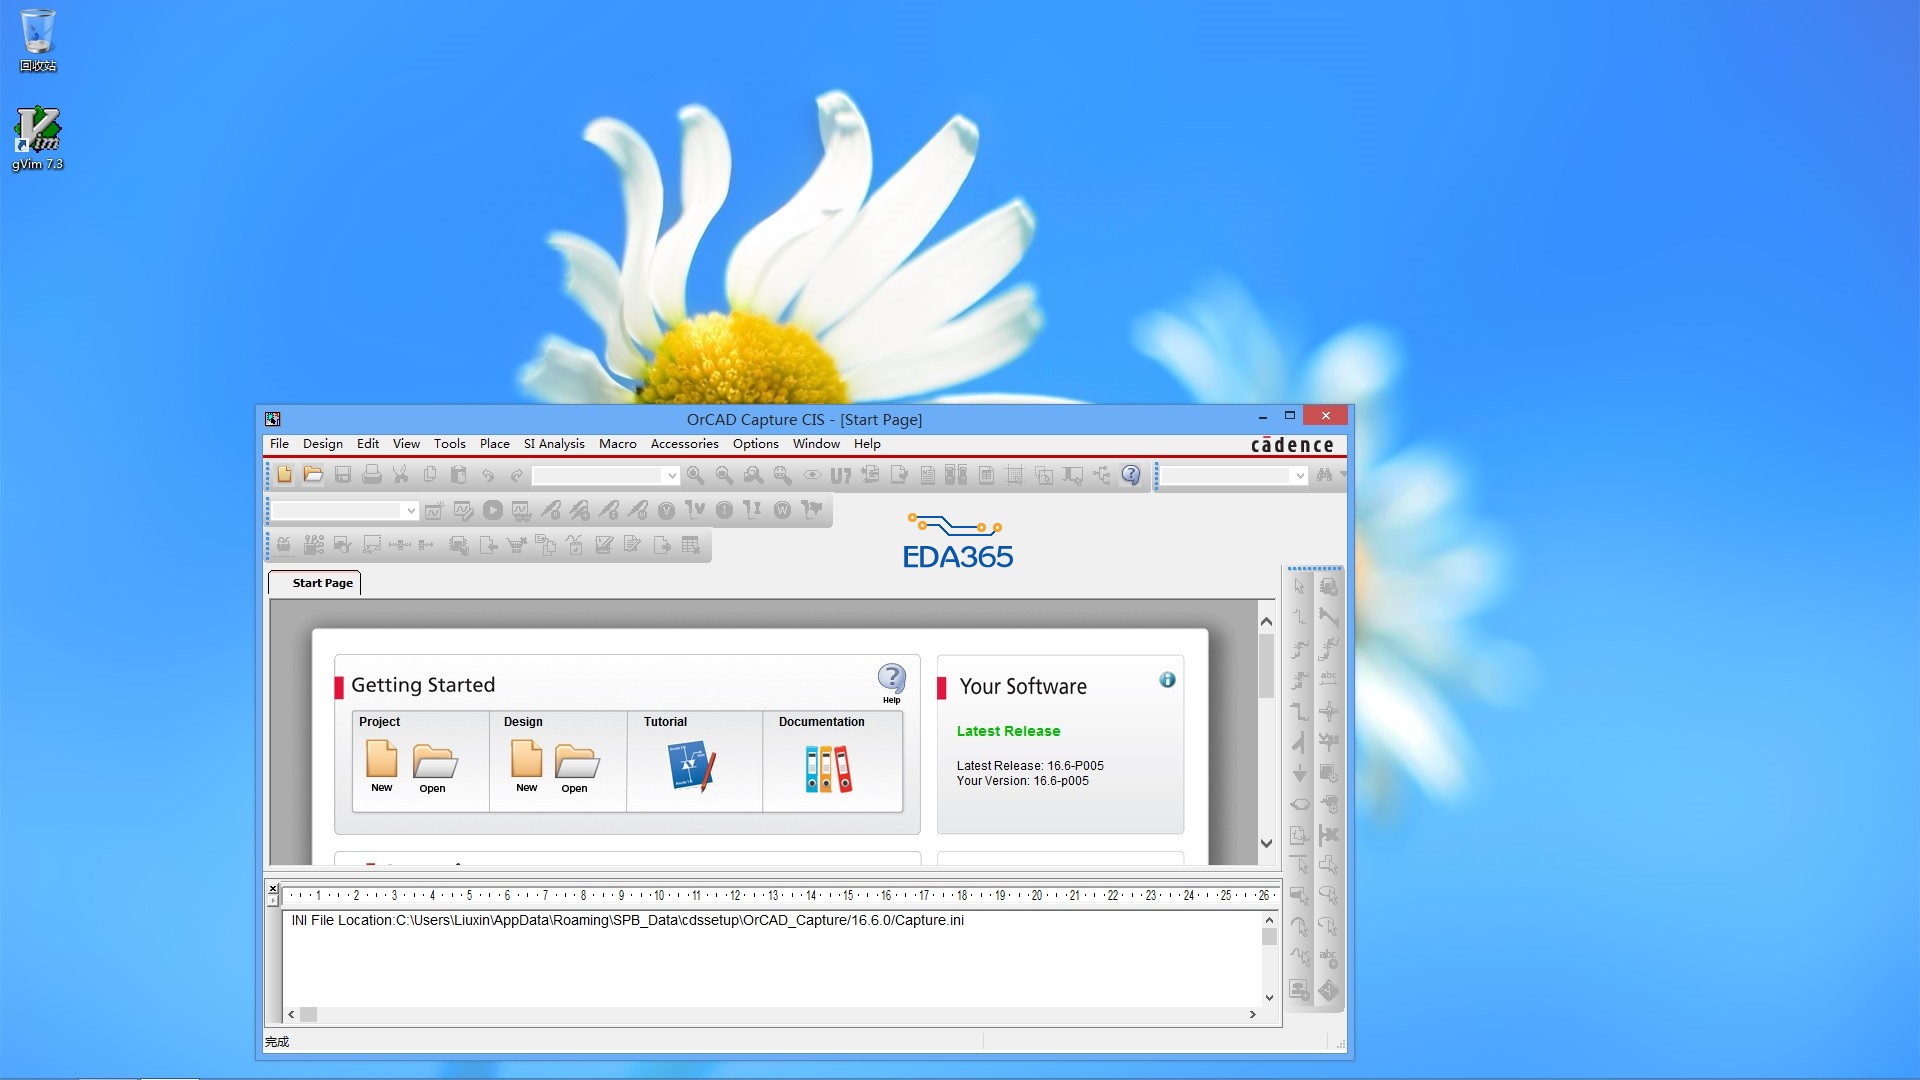Expand the simulation profile dropdown
The height and width of the screenshot is (1080, 1920).
point(410,511)
